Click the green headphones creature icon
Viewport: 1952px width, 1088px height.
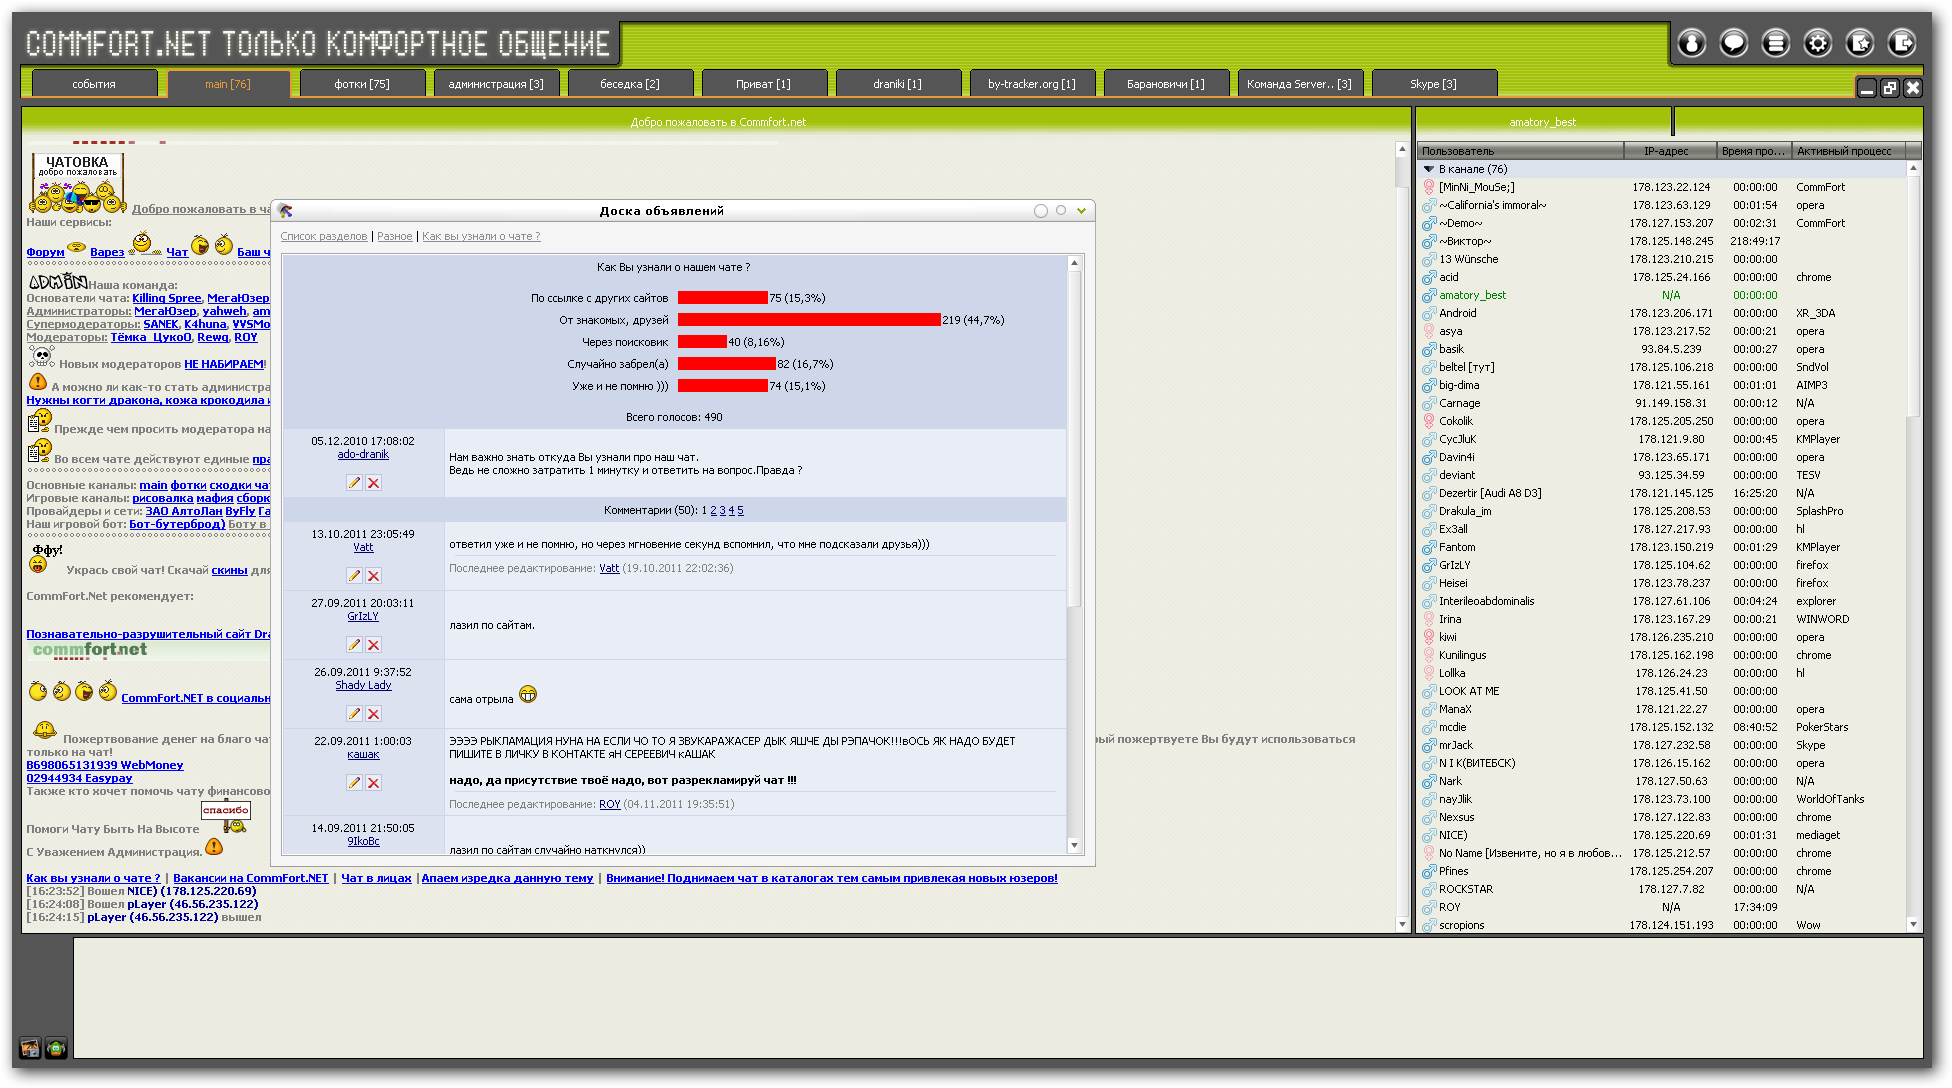point(56,1048)
